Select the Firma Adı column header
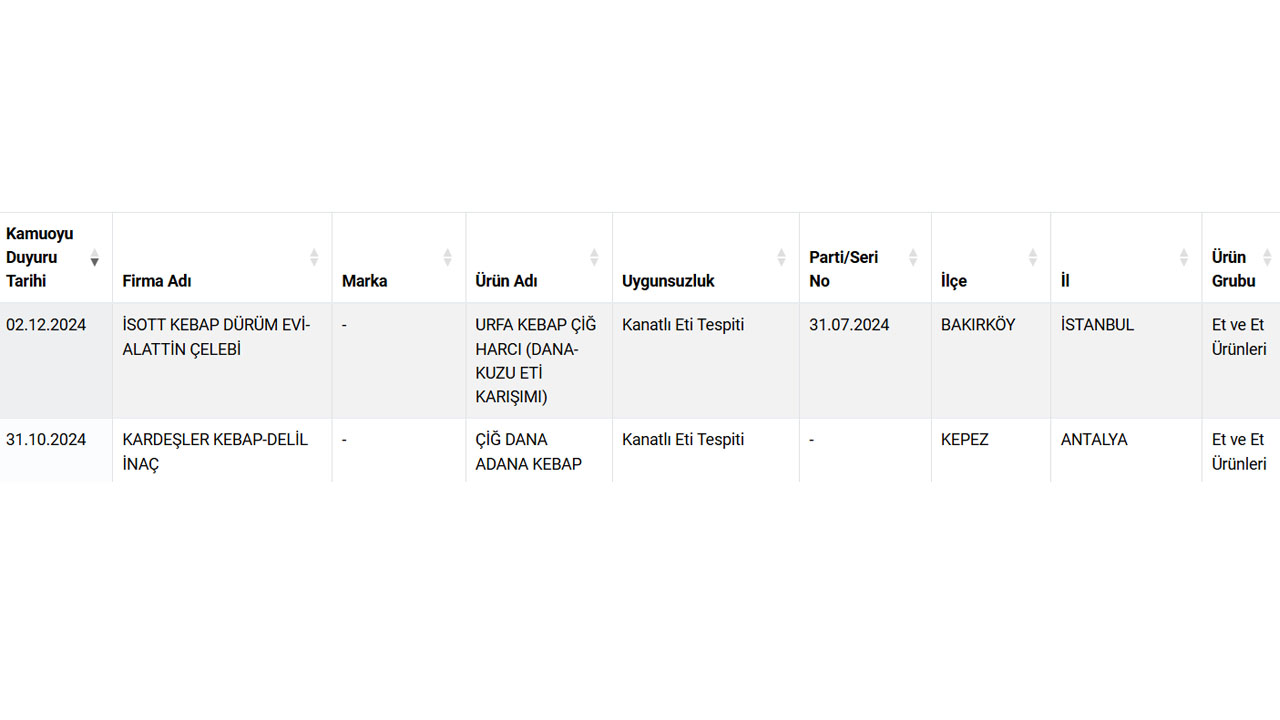Screen dimensions: 1280x720 click(x=157, y=281)
